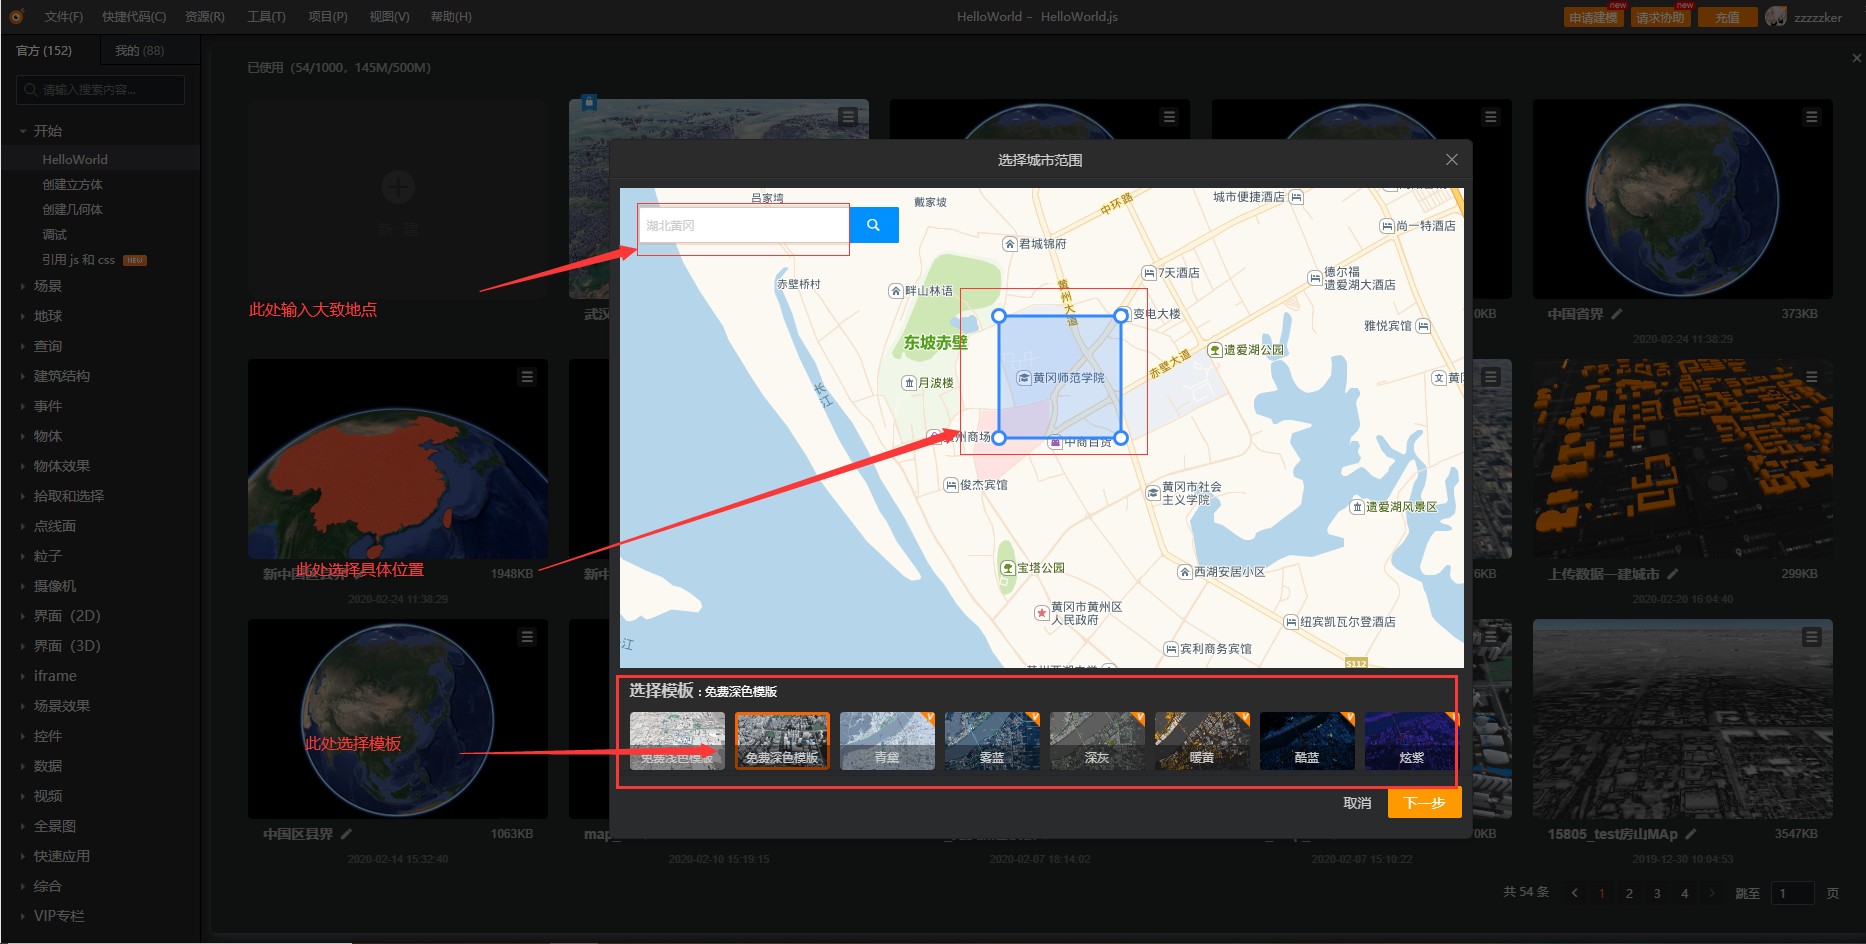Click the 申请建模 button
Image resolution: width=1866 pixels, height=944 pixels.
pos(1593,17)
